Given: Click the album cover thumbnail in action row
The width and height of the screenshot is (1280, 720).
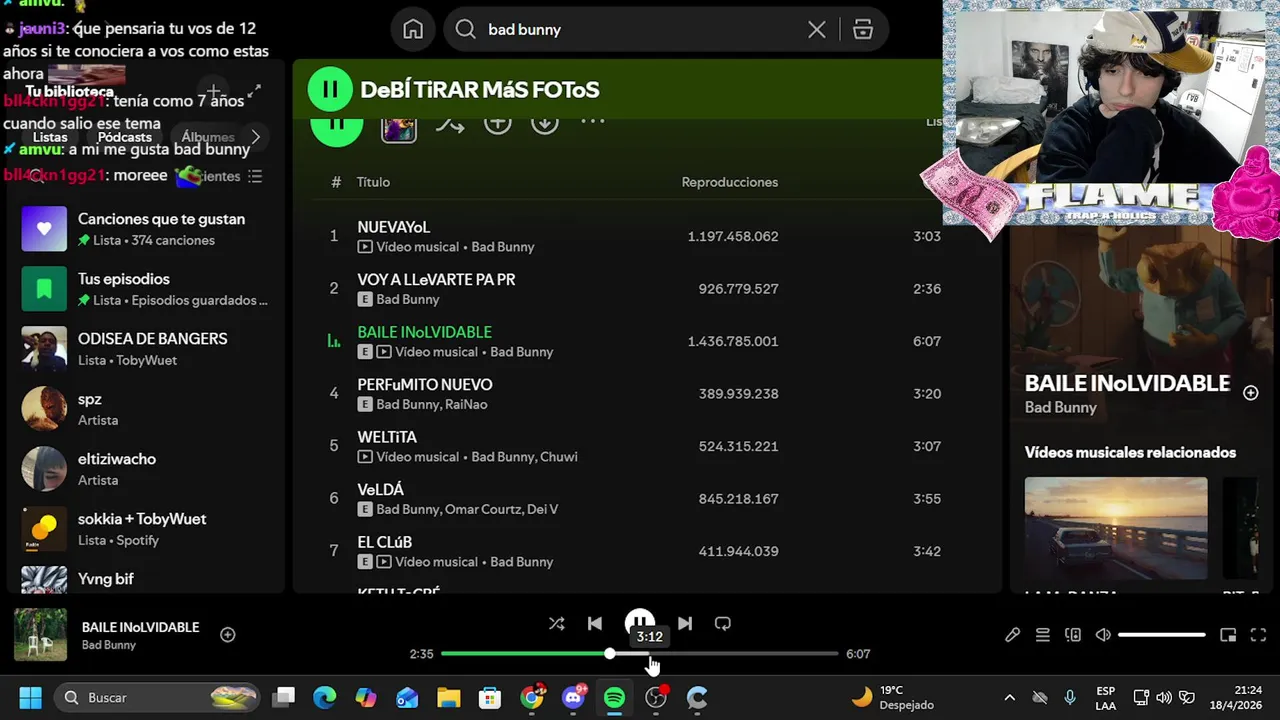Looking at the screenshot, I should [x=399, y=127].
